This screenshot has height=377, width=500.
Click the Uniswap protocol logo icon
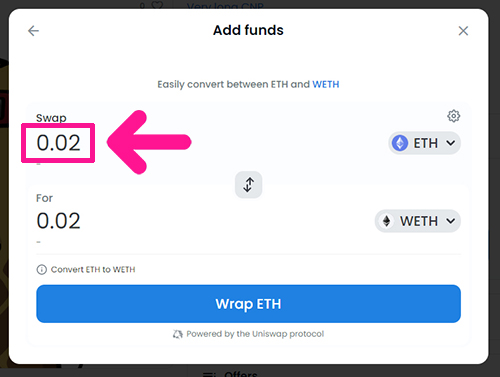coord(178,334)
